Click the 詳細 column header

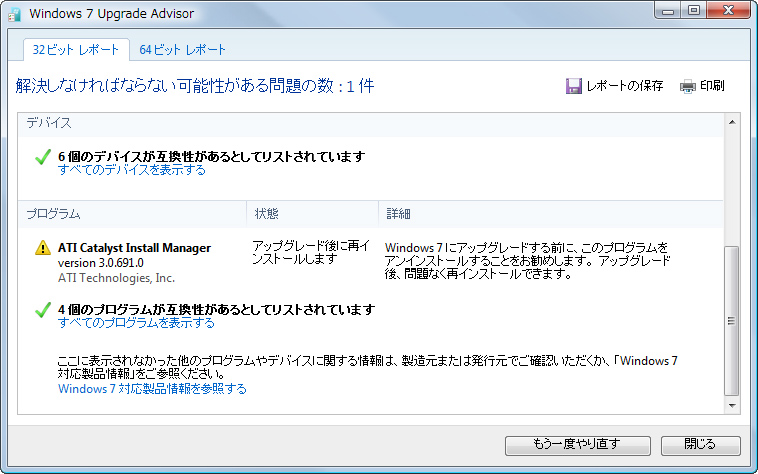tap(551, 214)
